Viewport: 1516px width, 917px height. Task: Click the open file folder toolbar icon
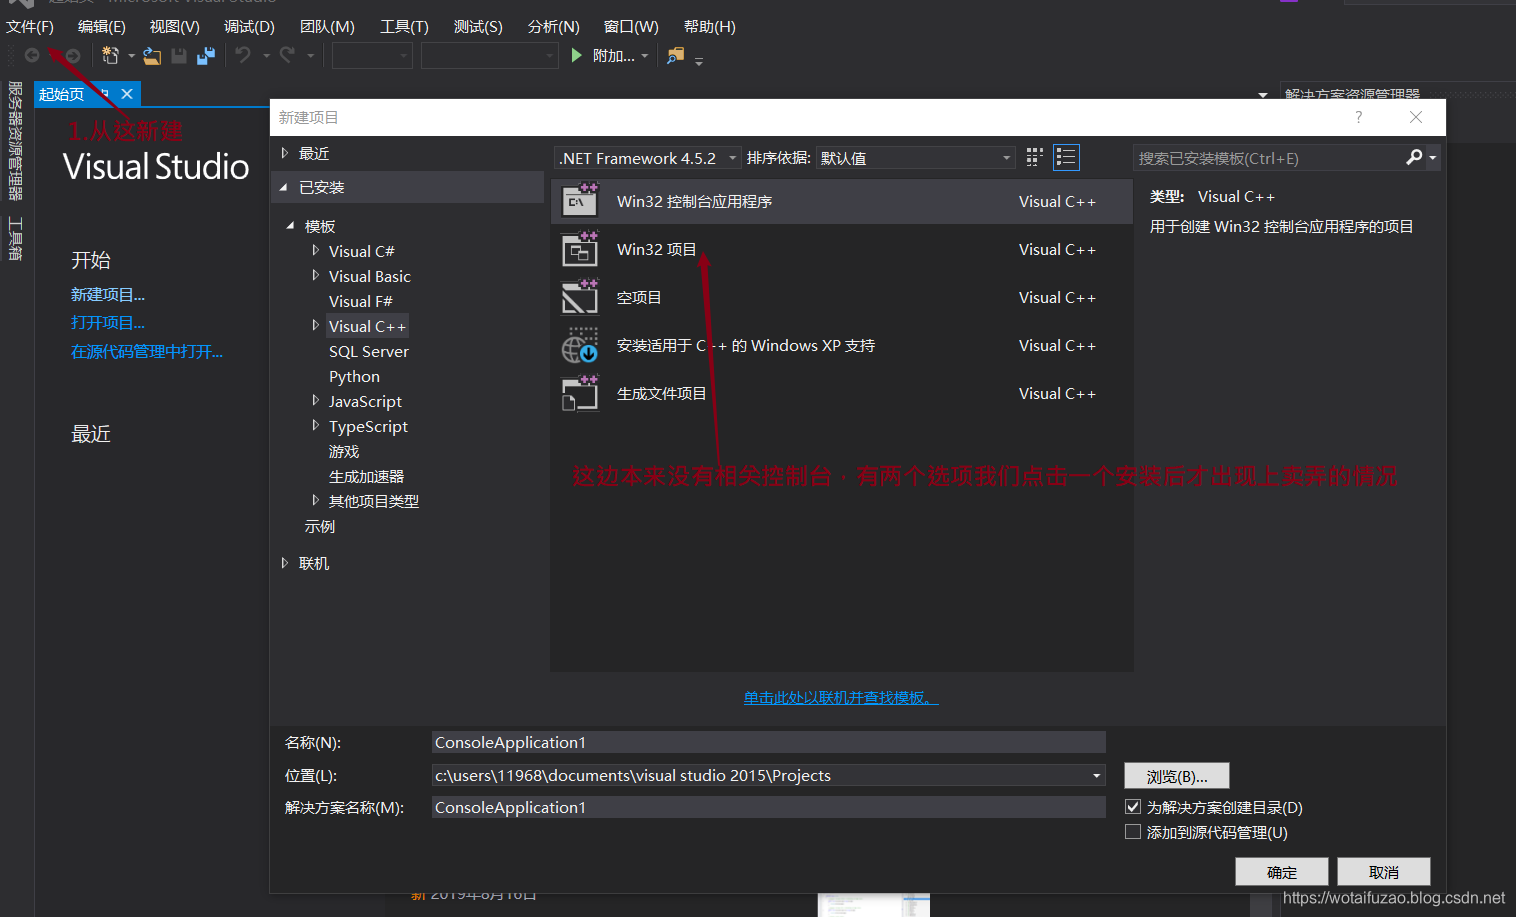[x=152, y=56]
